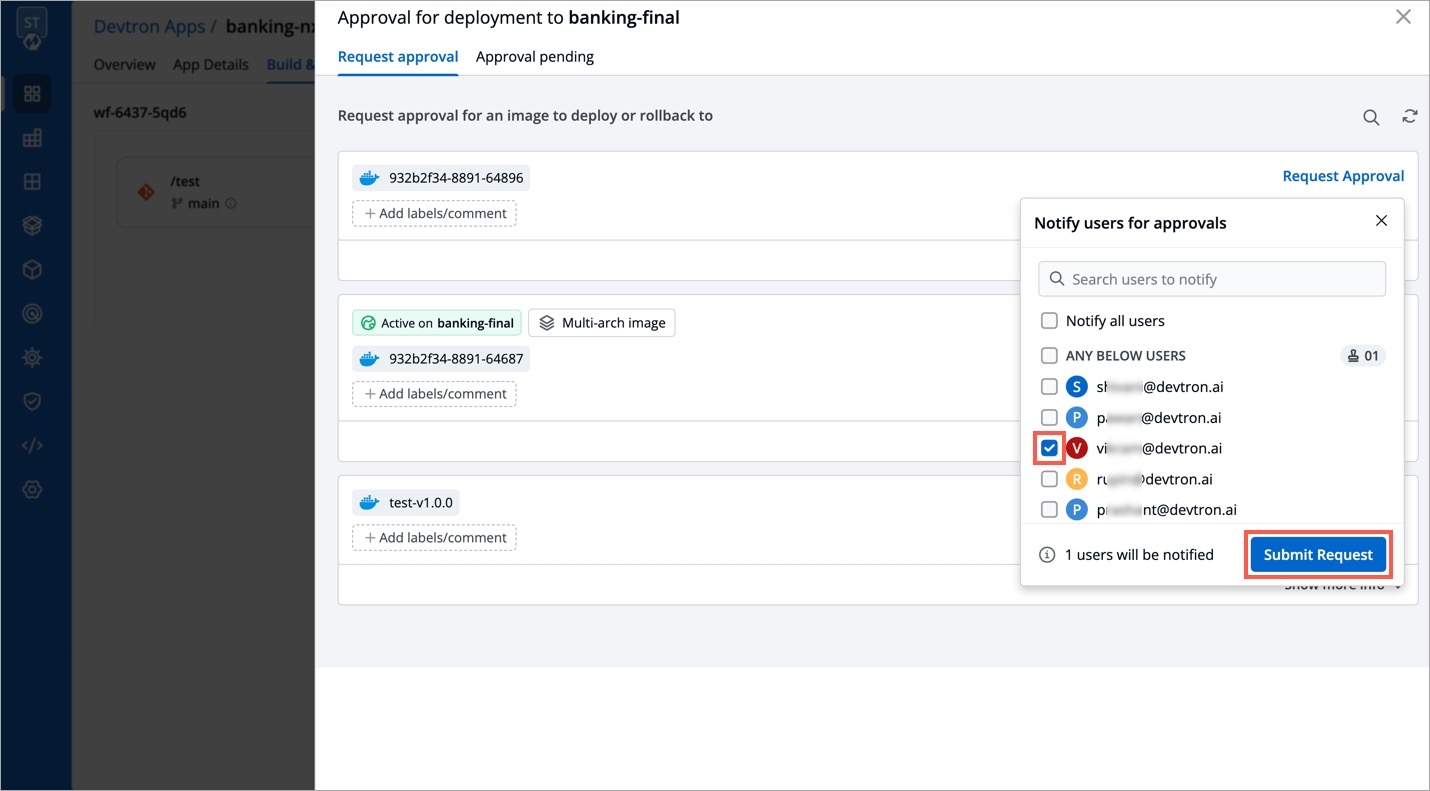Click the Submit Request button
The height and width of the screenshot is (791, 1430).
click(x=1317, y=555)
